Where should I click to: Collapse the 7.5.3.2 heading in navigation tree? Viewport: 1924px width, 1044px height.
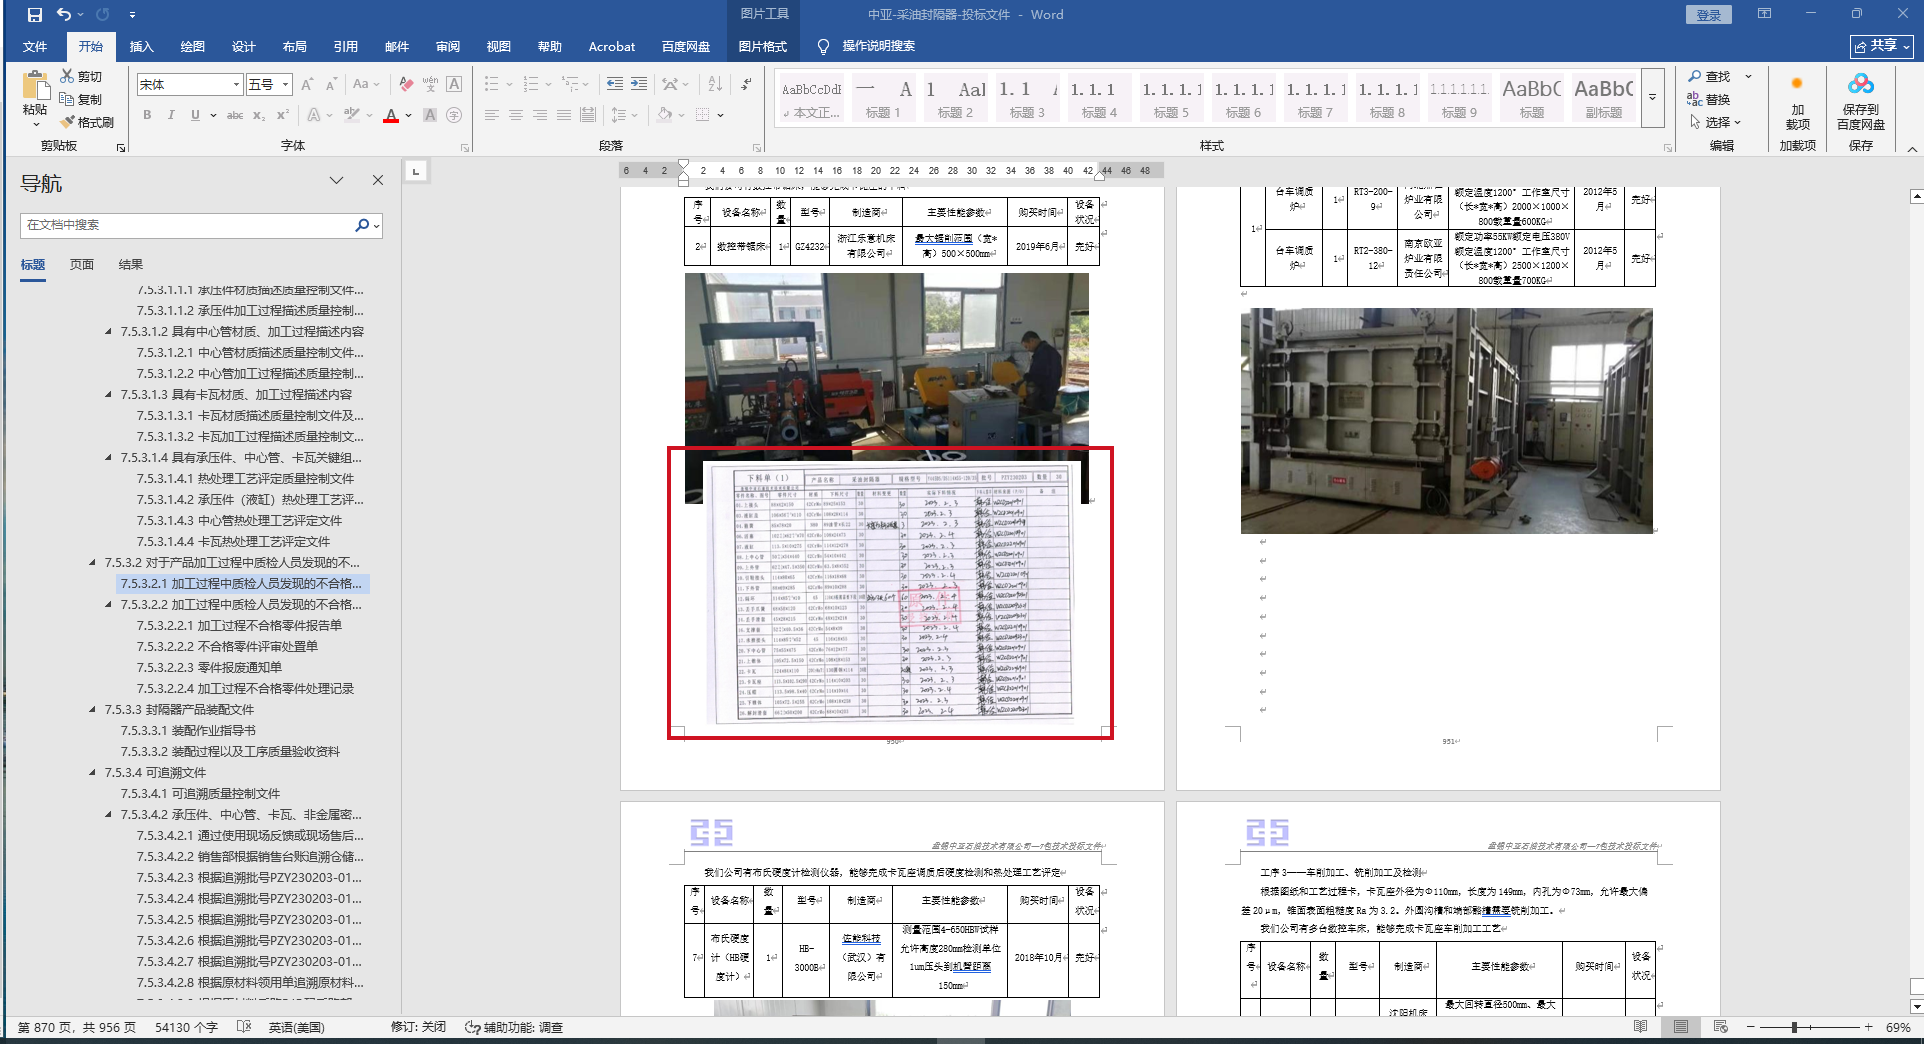[x=93, y=563]
